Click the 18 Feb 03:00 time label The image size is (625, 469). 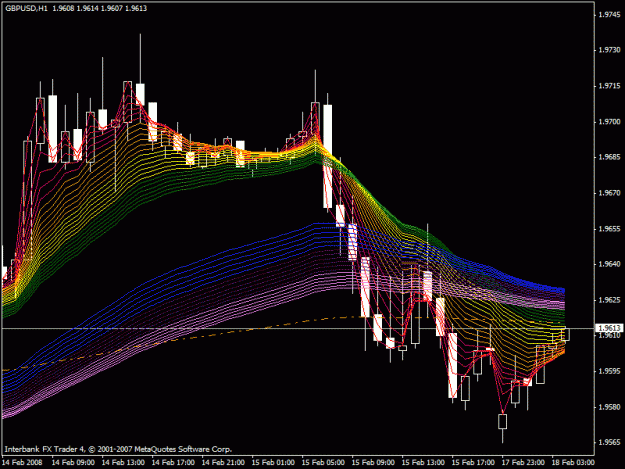[x=573, y=463]
